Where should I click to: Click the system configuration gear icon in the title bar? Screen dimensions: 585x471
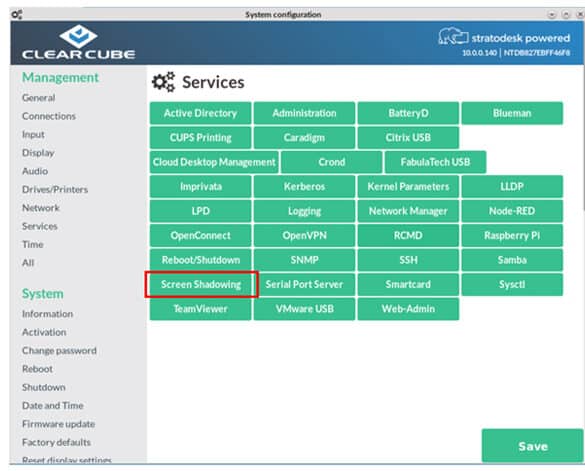pyautogui.click(x=17, y=15)
